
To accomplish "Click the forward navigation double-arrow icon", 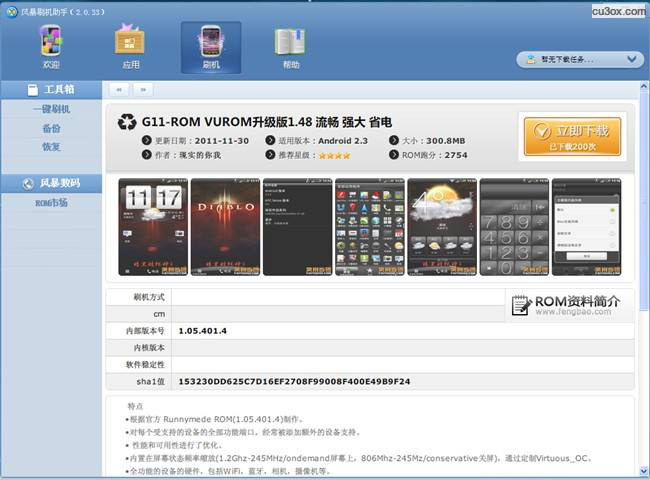I will (x=142, y=89).
